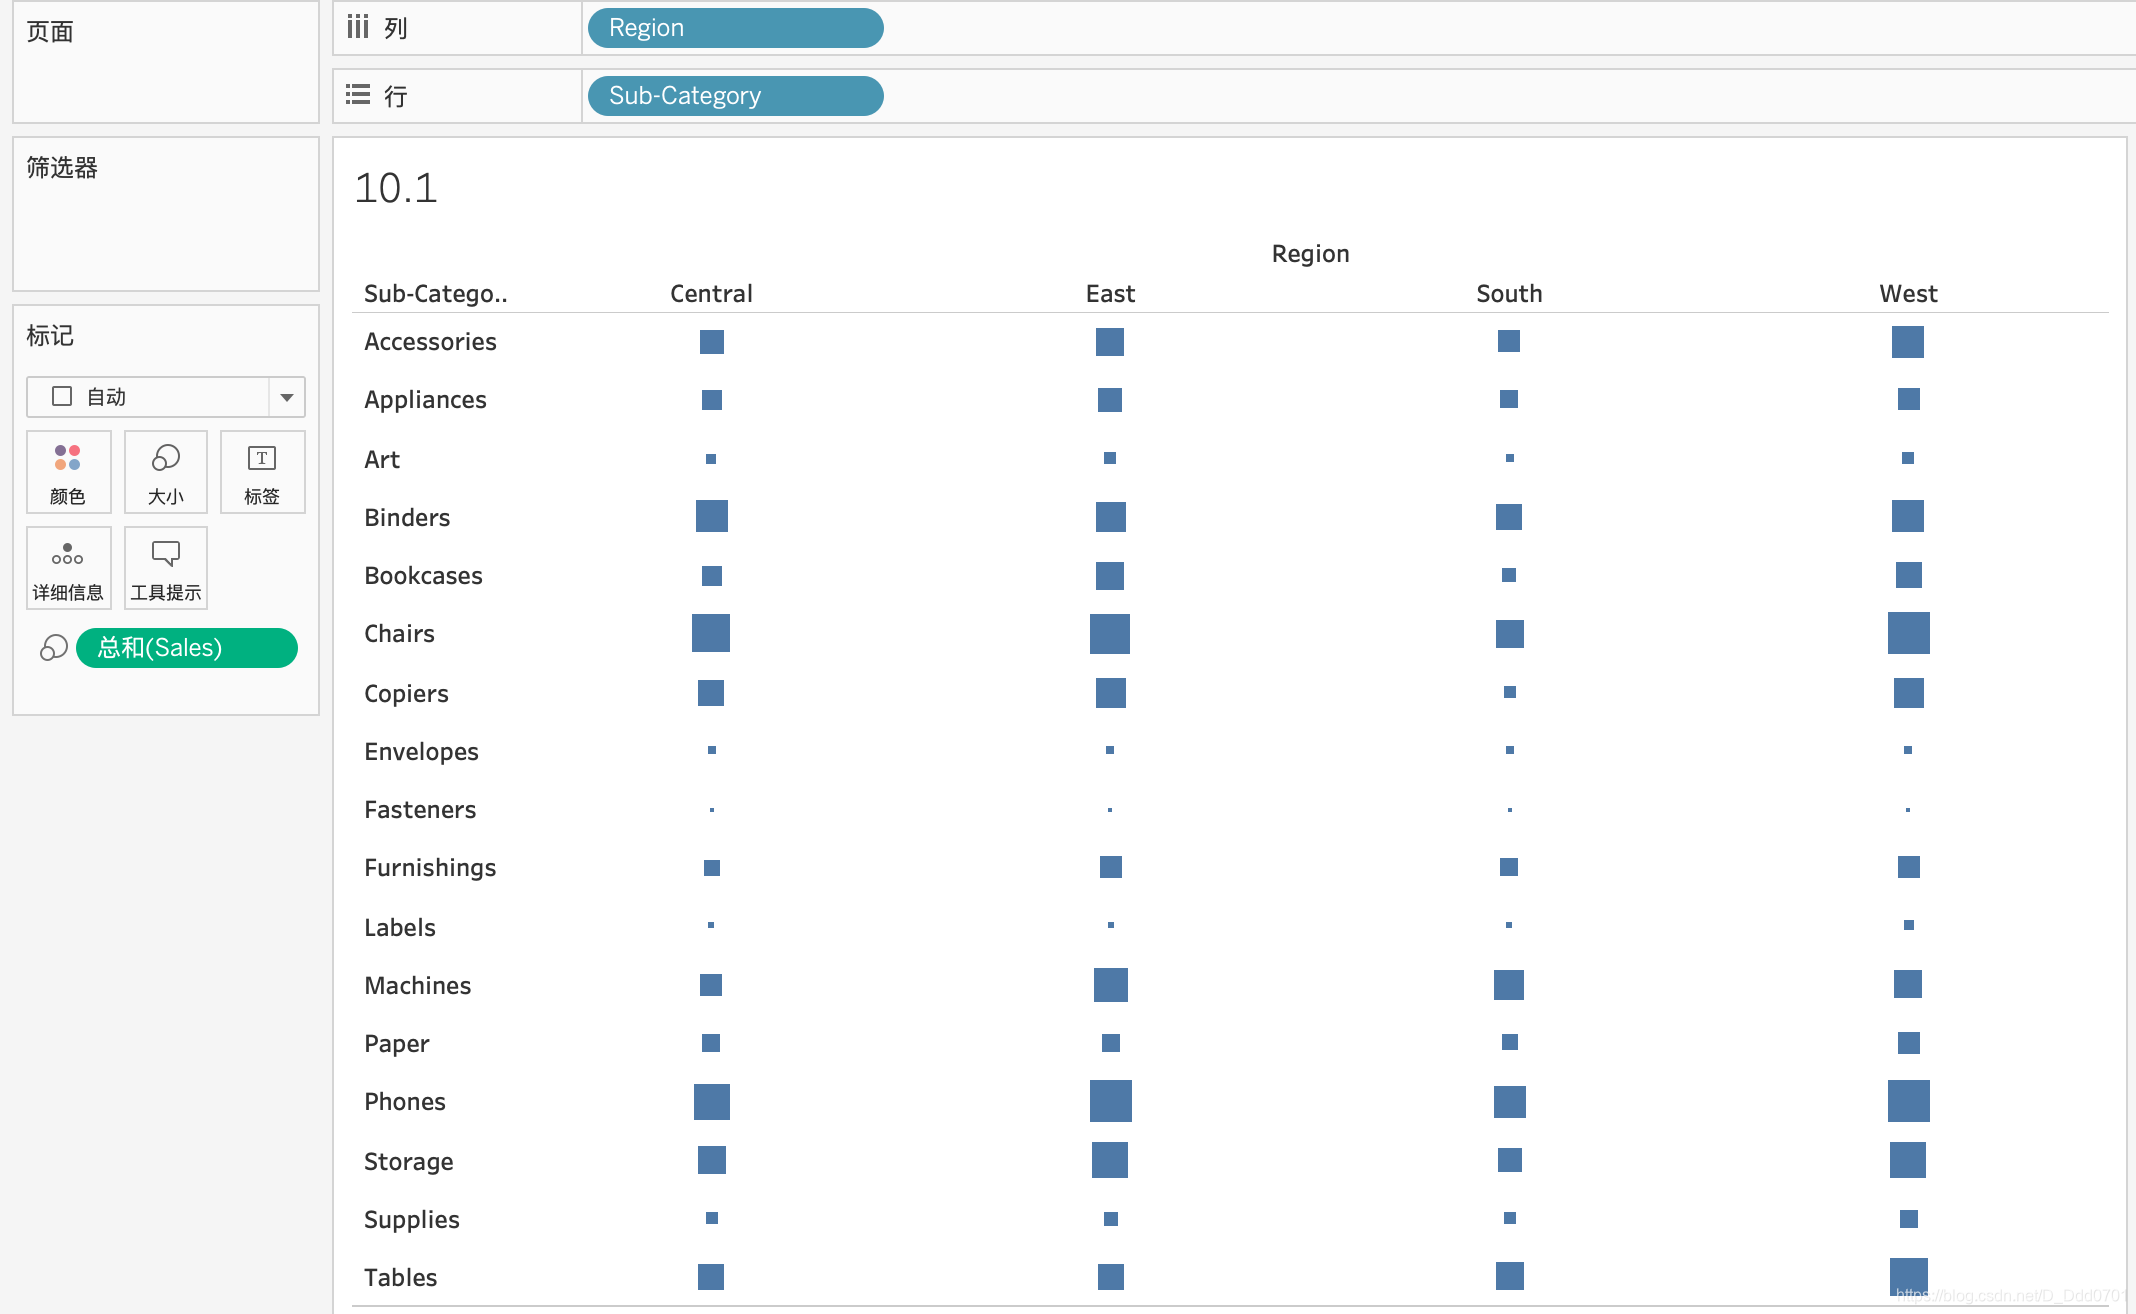Click the Central column header

point(711,293)
